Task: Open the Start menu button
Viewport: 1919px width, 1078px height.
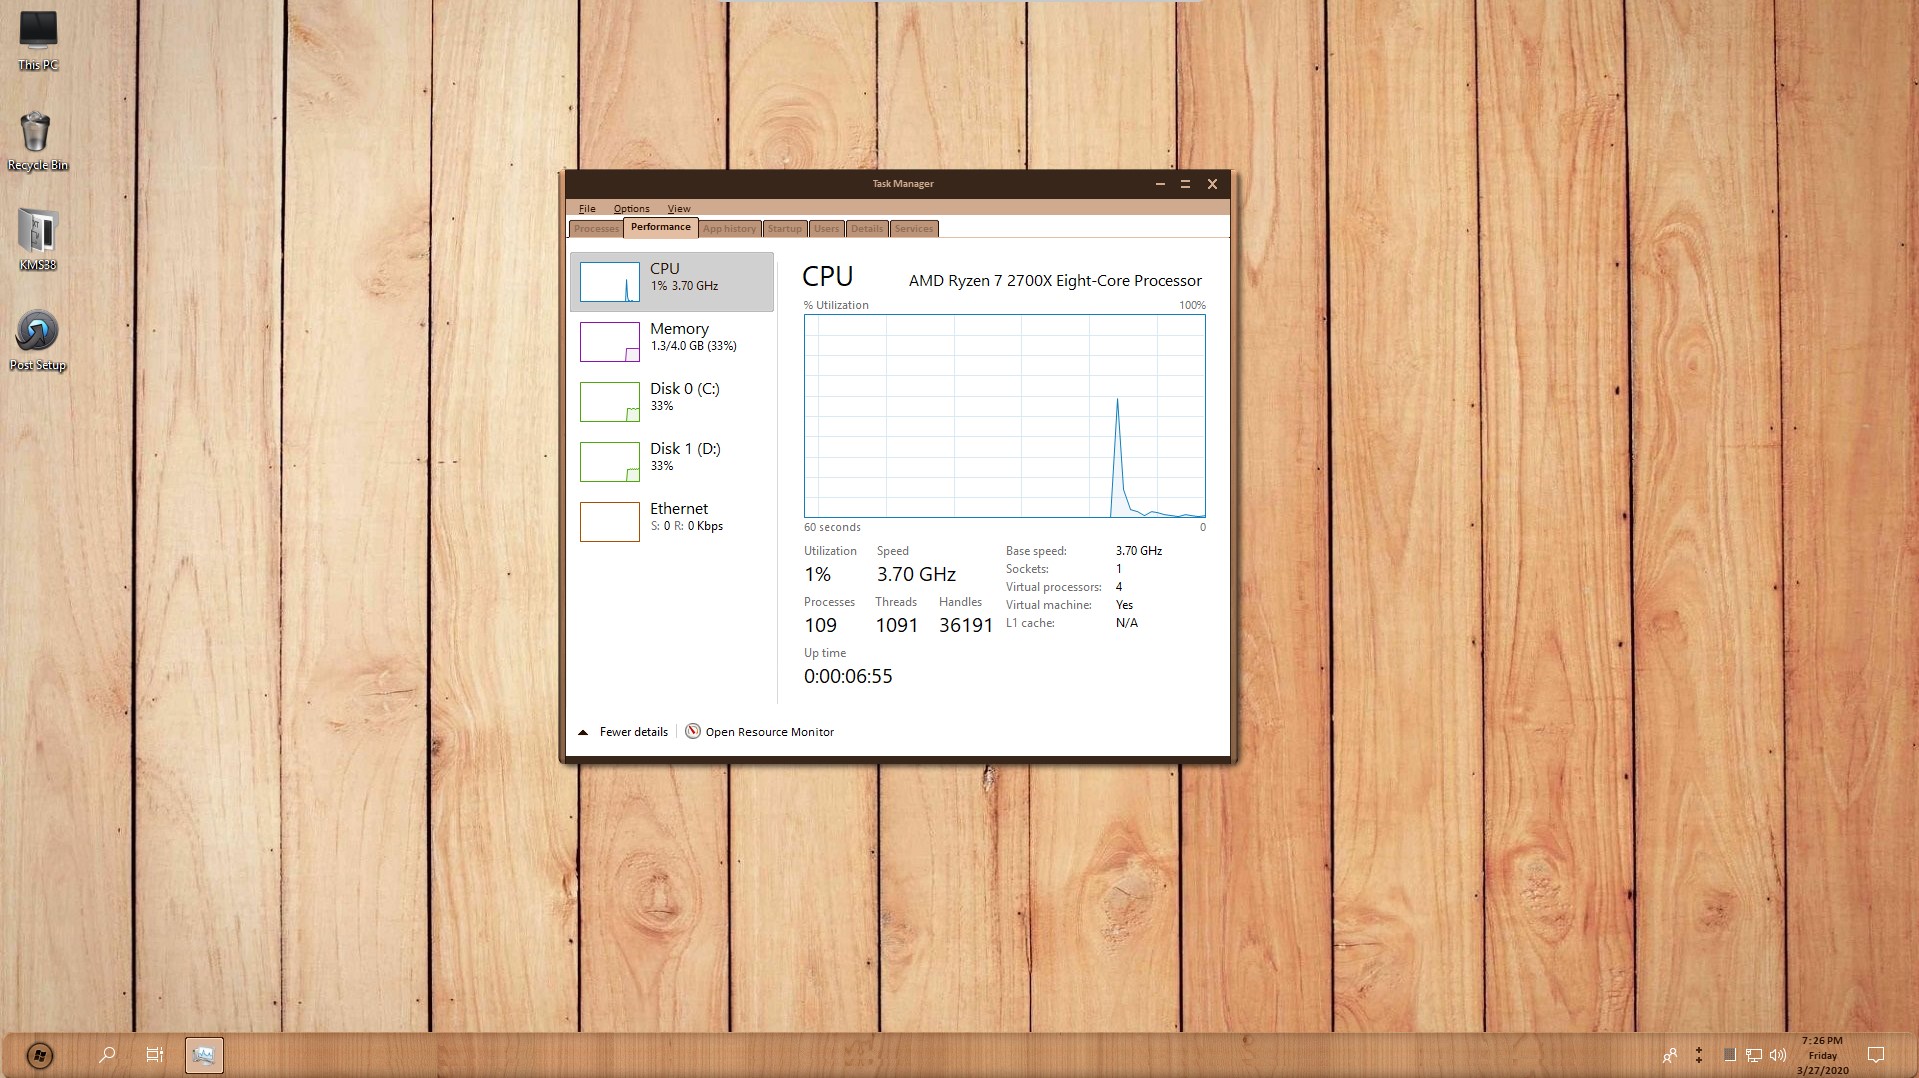Action: pos(39,1055)
